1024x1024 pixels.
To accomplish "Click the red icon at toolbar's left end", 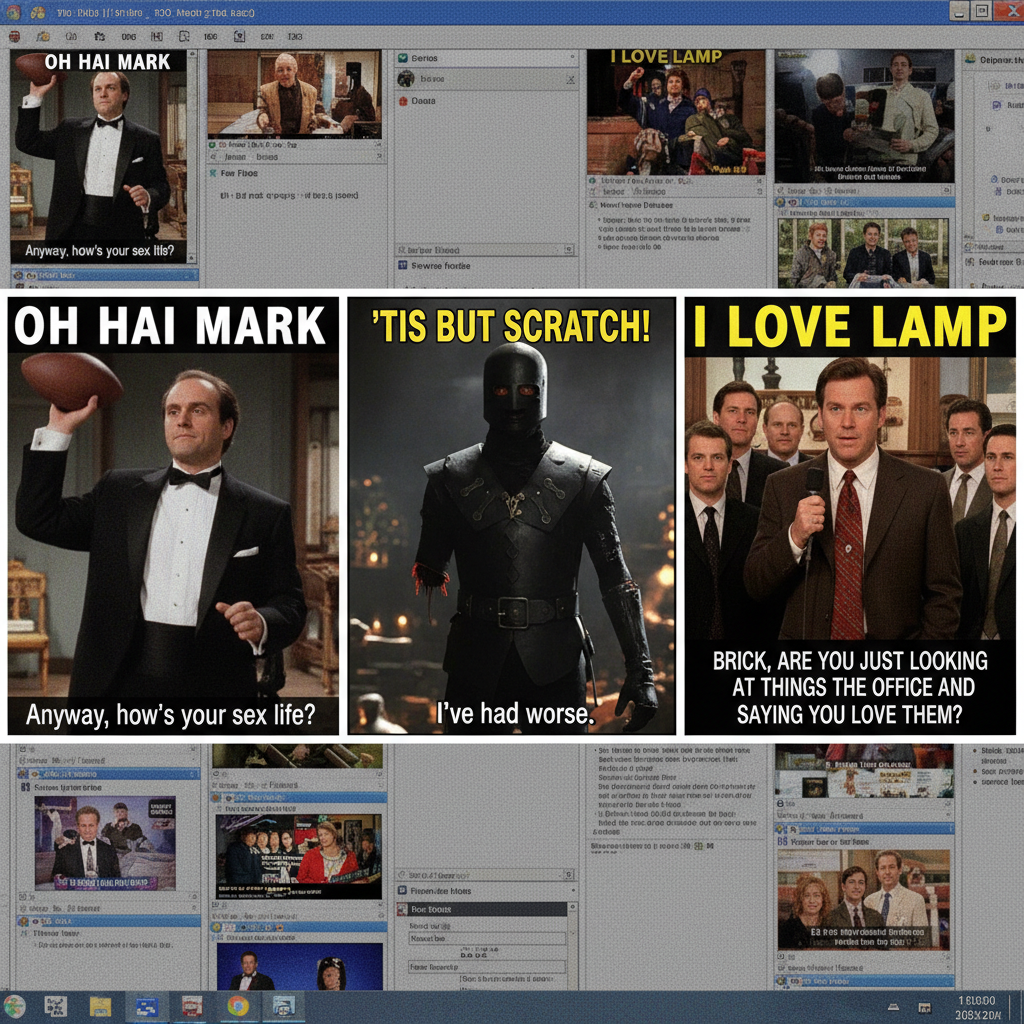I will point(14,37).
